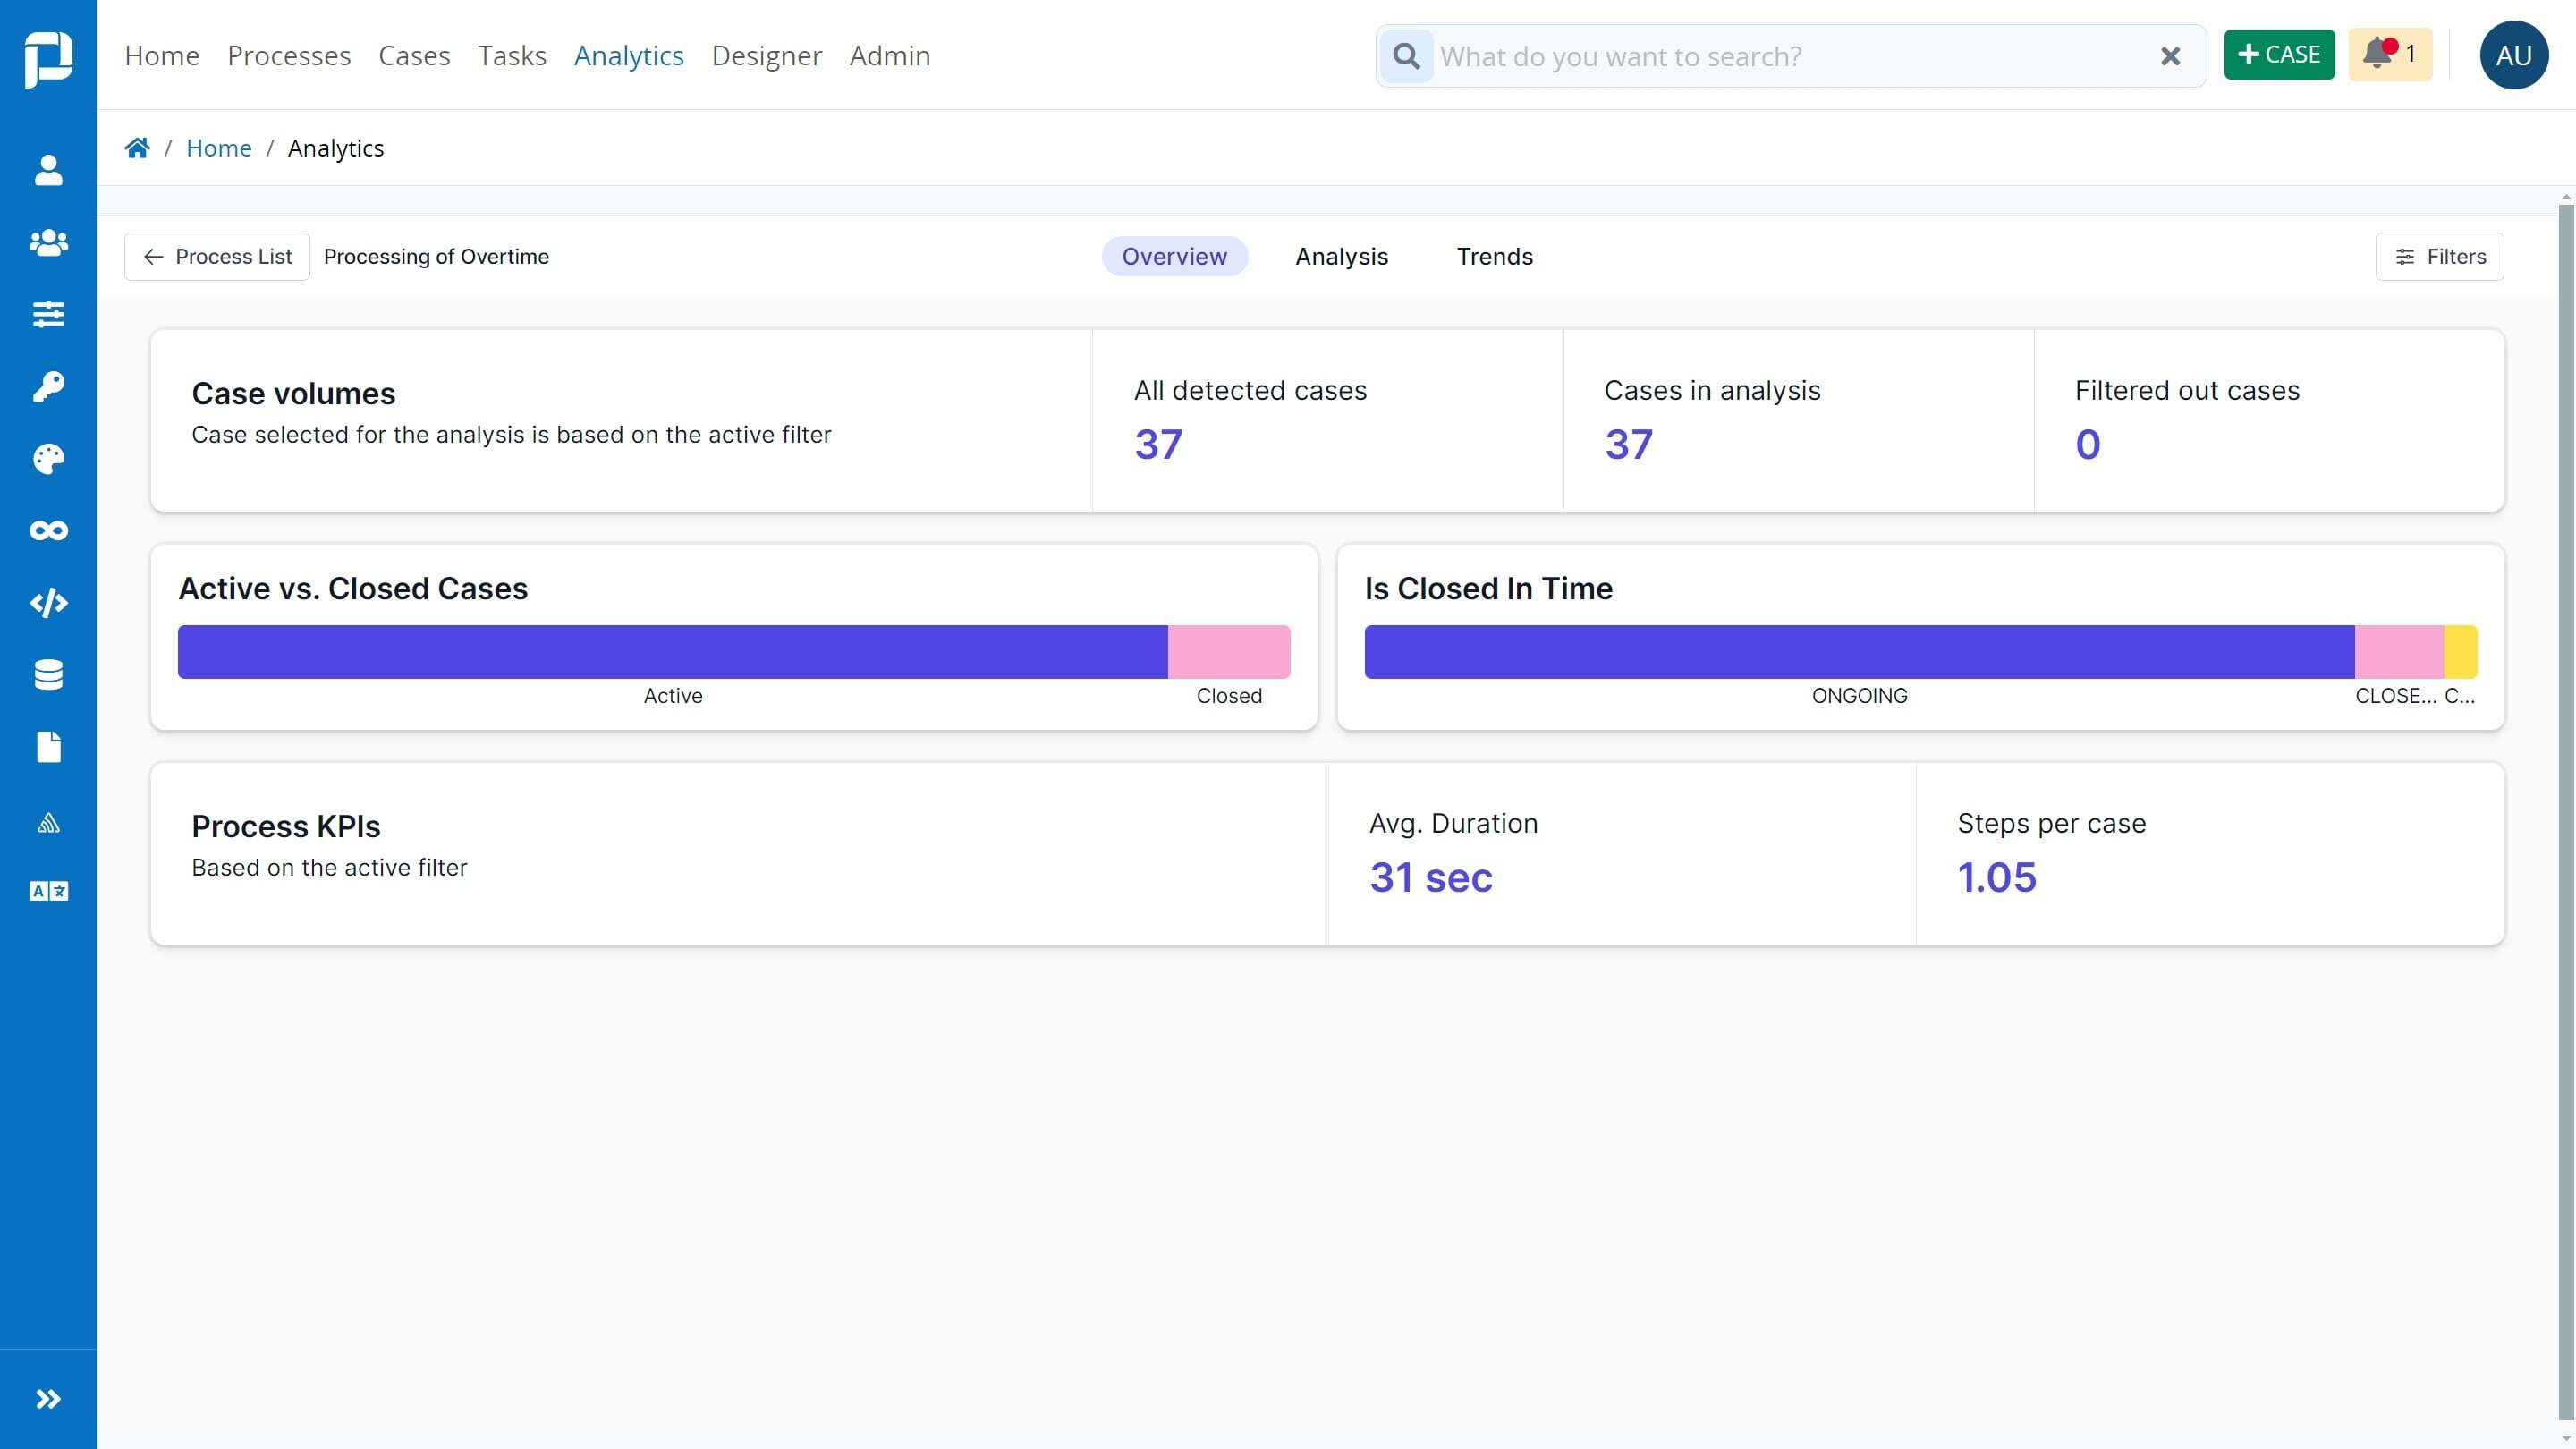This screenshot has height=1449, width=2576.
Task: Switch to the Analysis tab
Action: 1342,257
